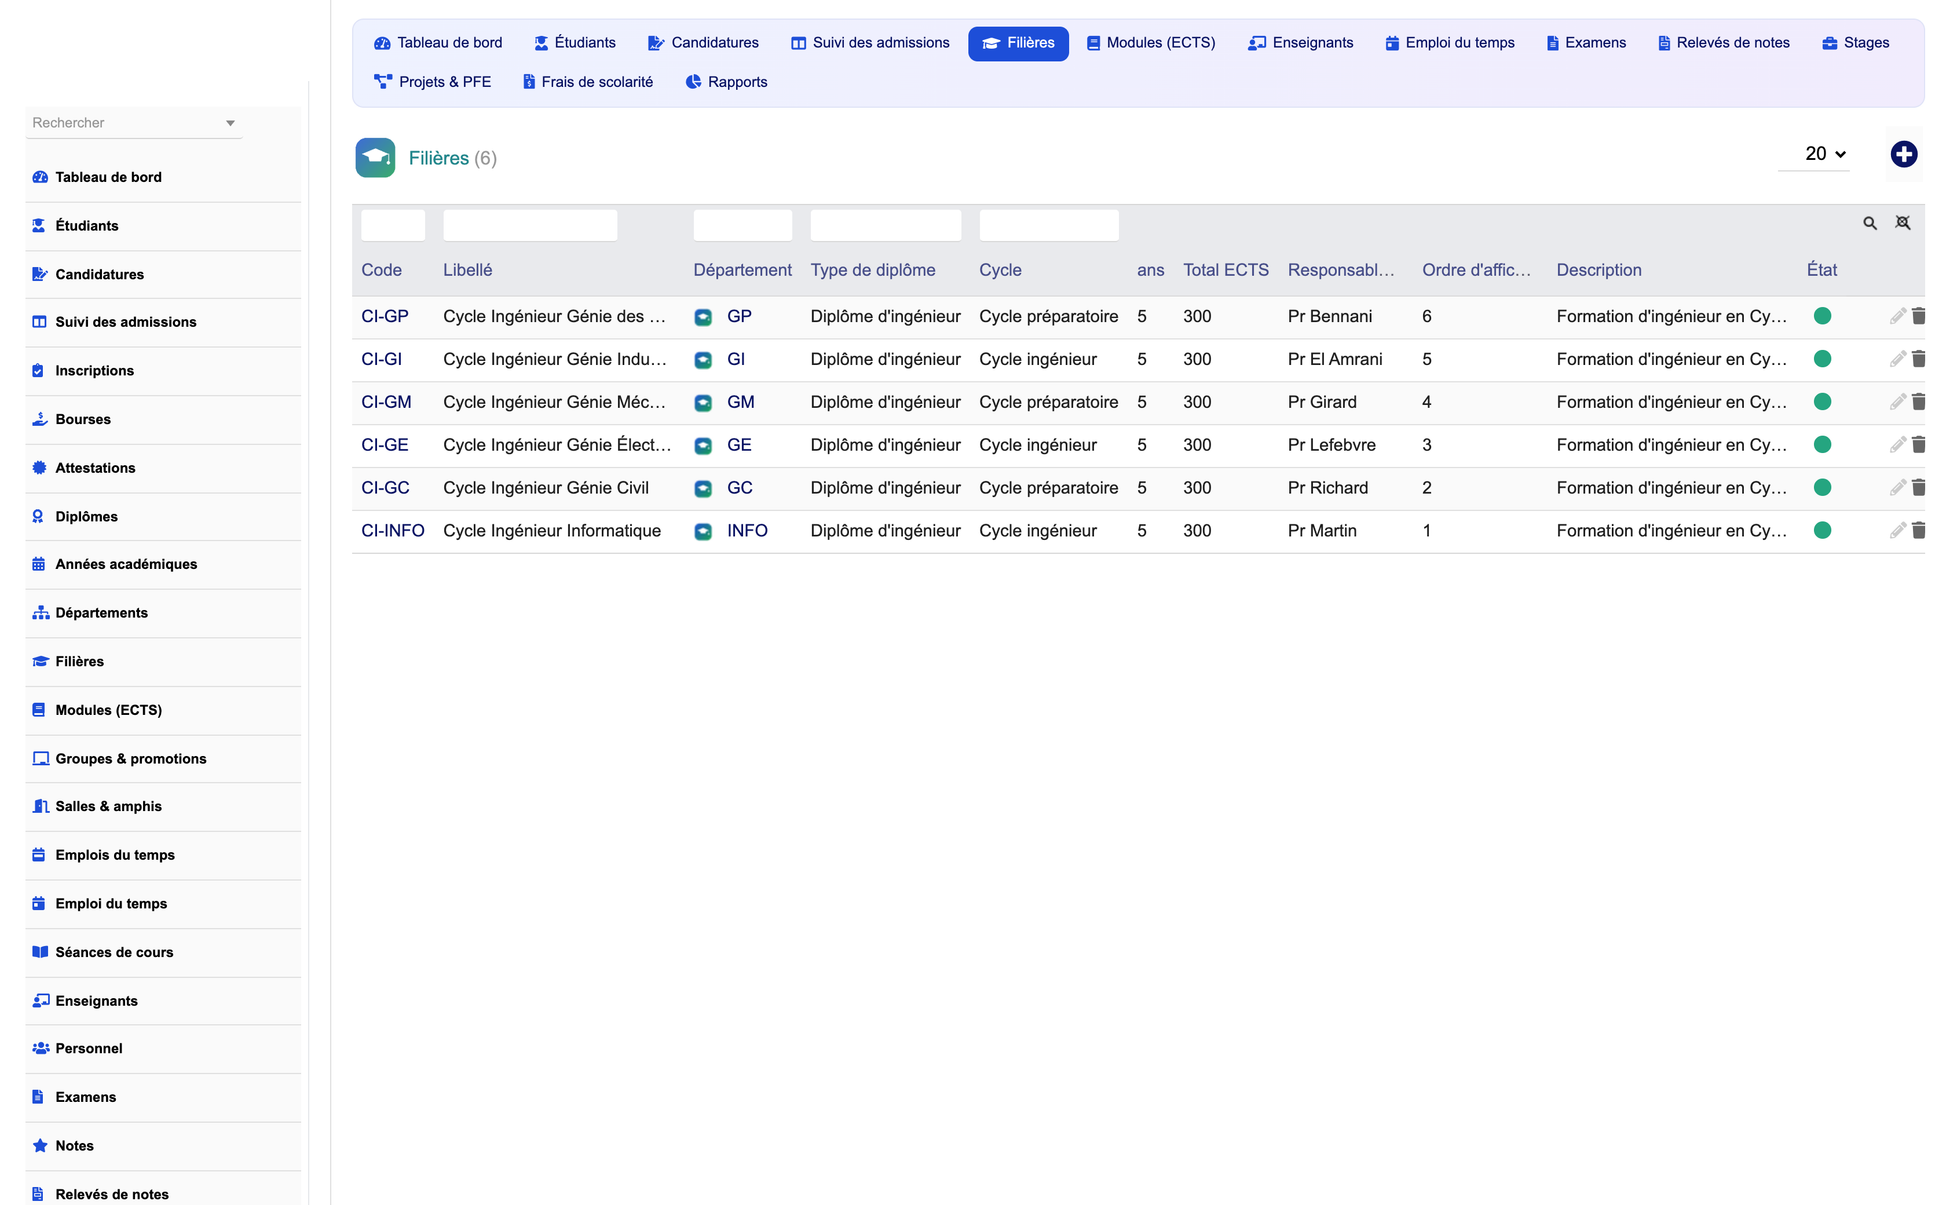Open the GM department link

741,402
